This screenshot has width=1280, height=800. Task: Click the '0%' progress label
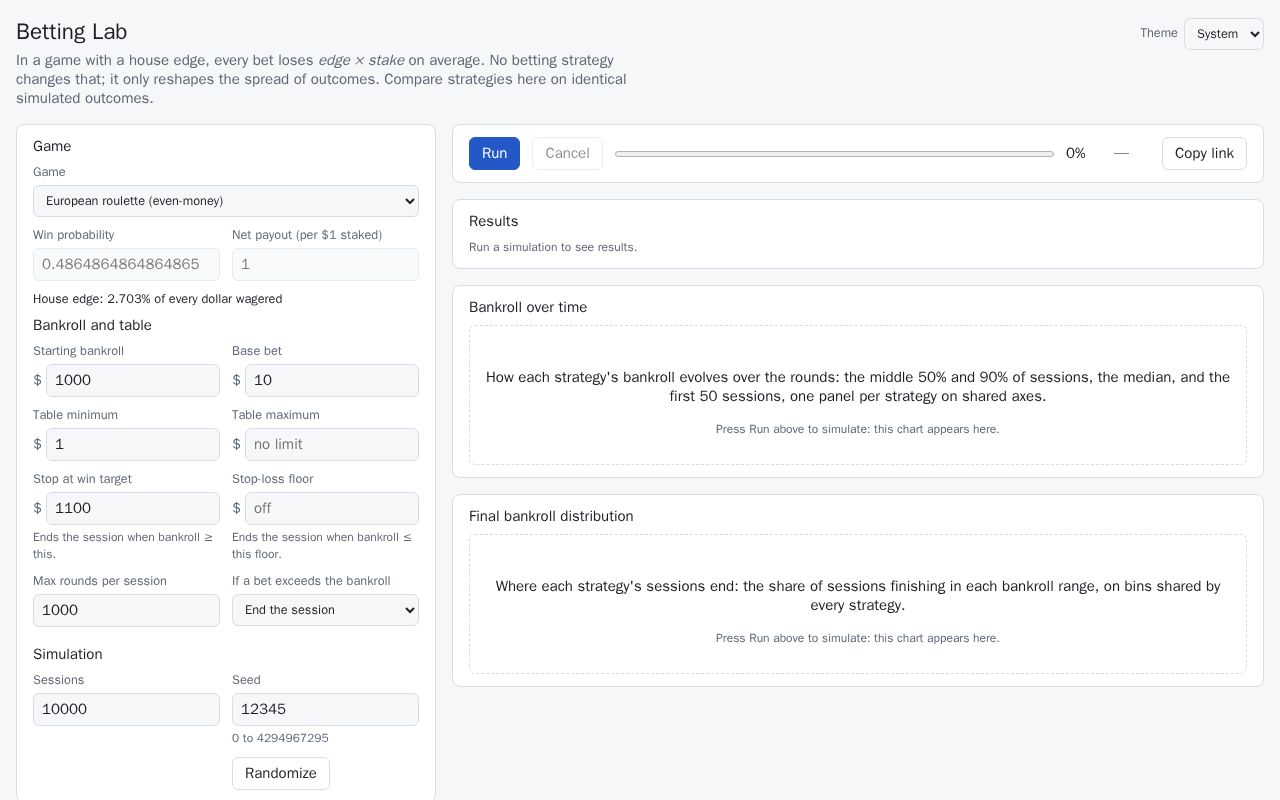click(1076, 154)
